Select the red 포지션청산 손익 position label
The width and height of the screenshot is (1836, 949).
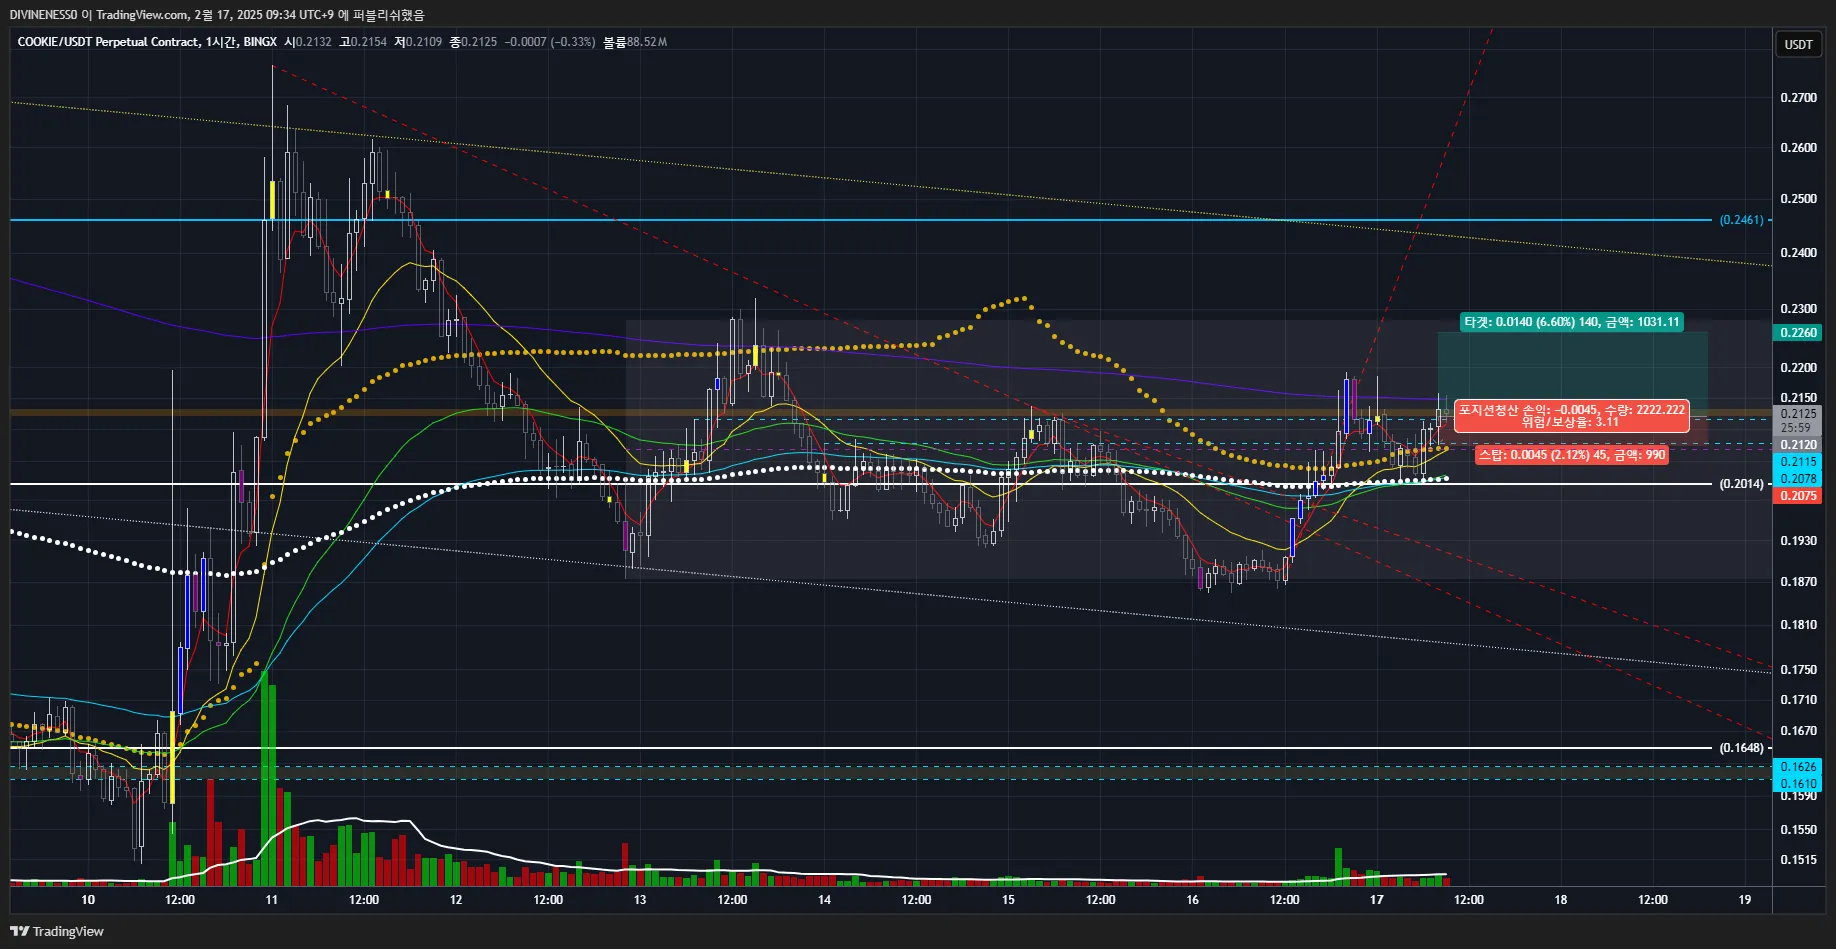click(1571, 416)
